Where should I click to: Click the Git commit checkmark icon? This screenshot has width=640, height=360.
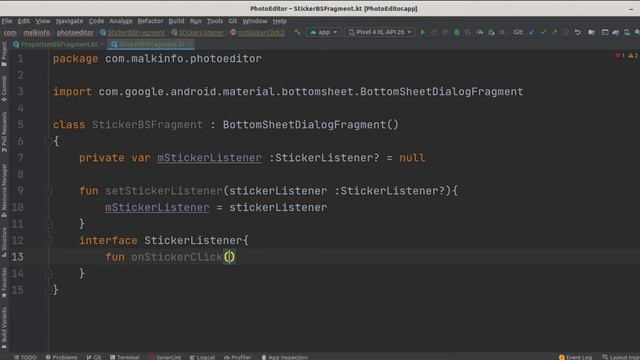pyautogui.click(x=543, y=32)
